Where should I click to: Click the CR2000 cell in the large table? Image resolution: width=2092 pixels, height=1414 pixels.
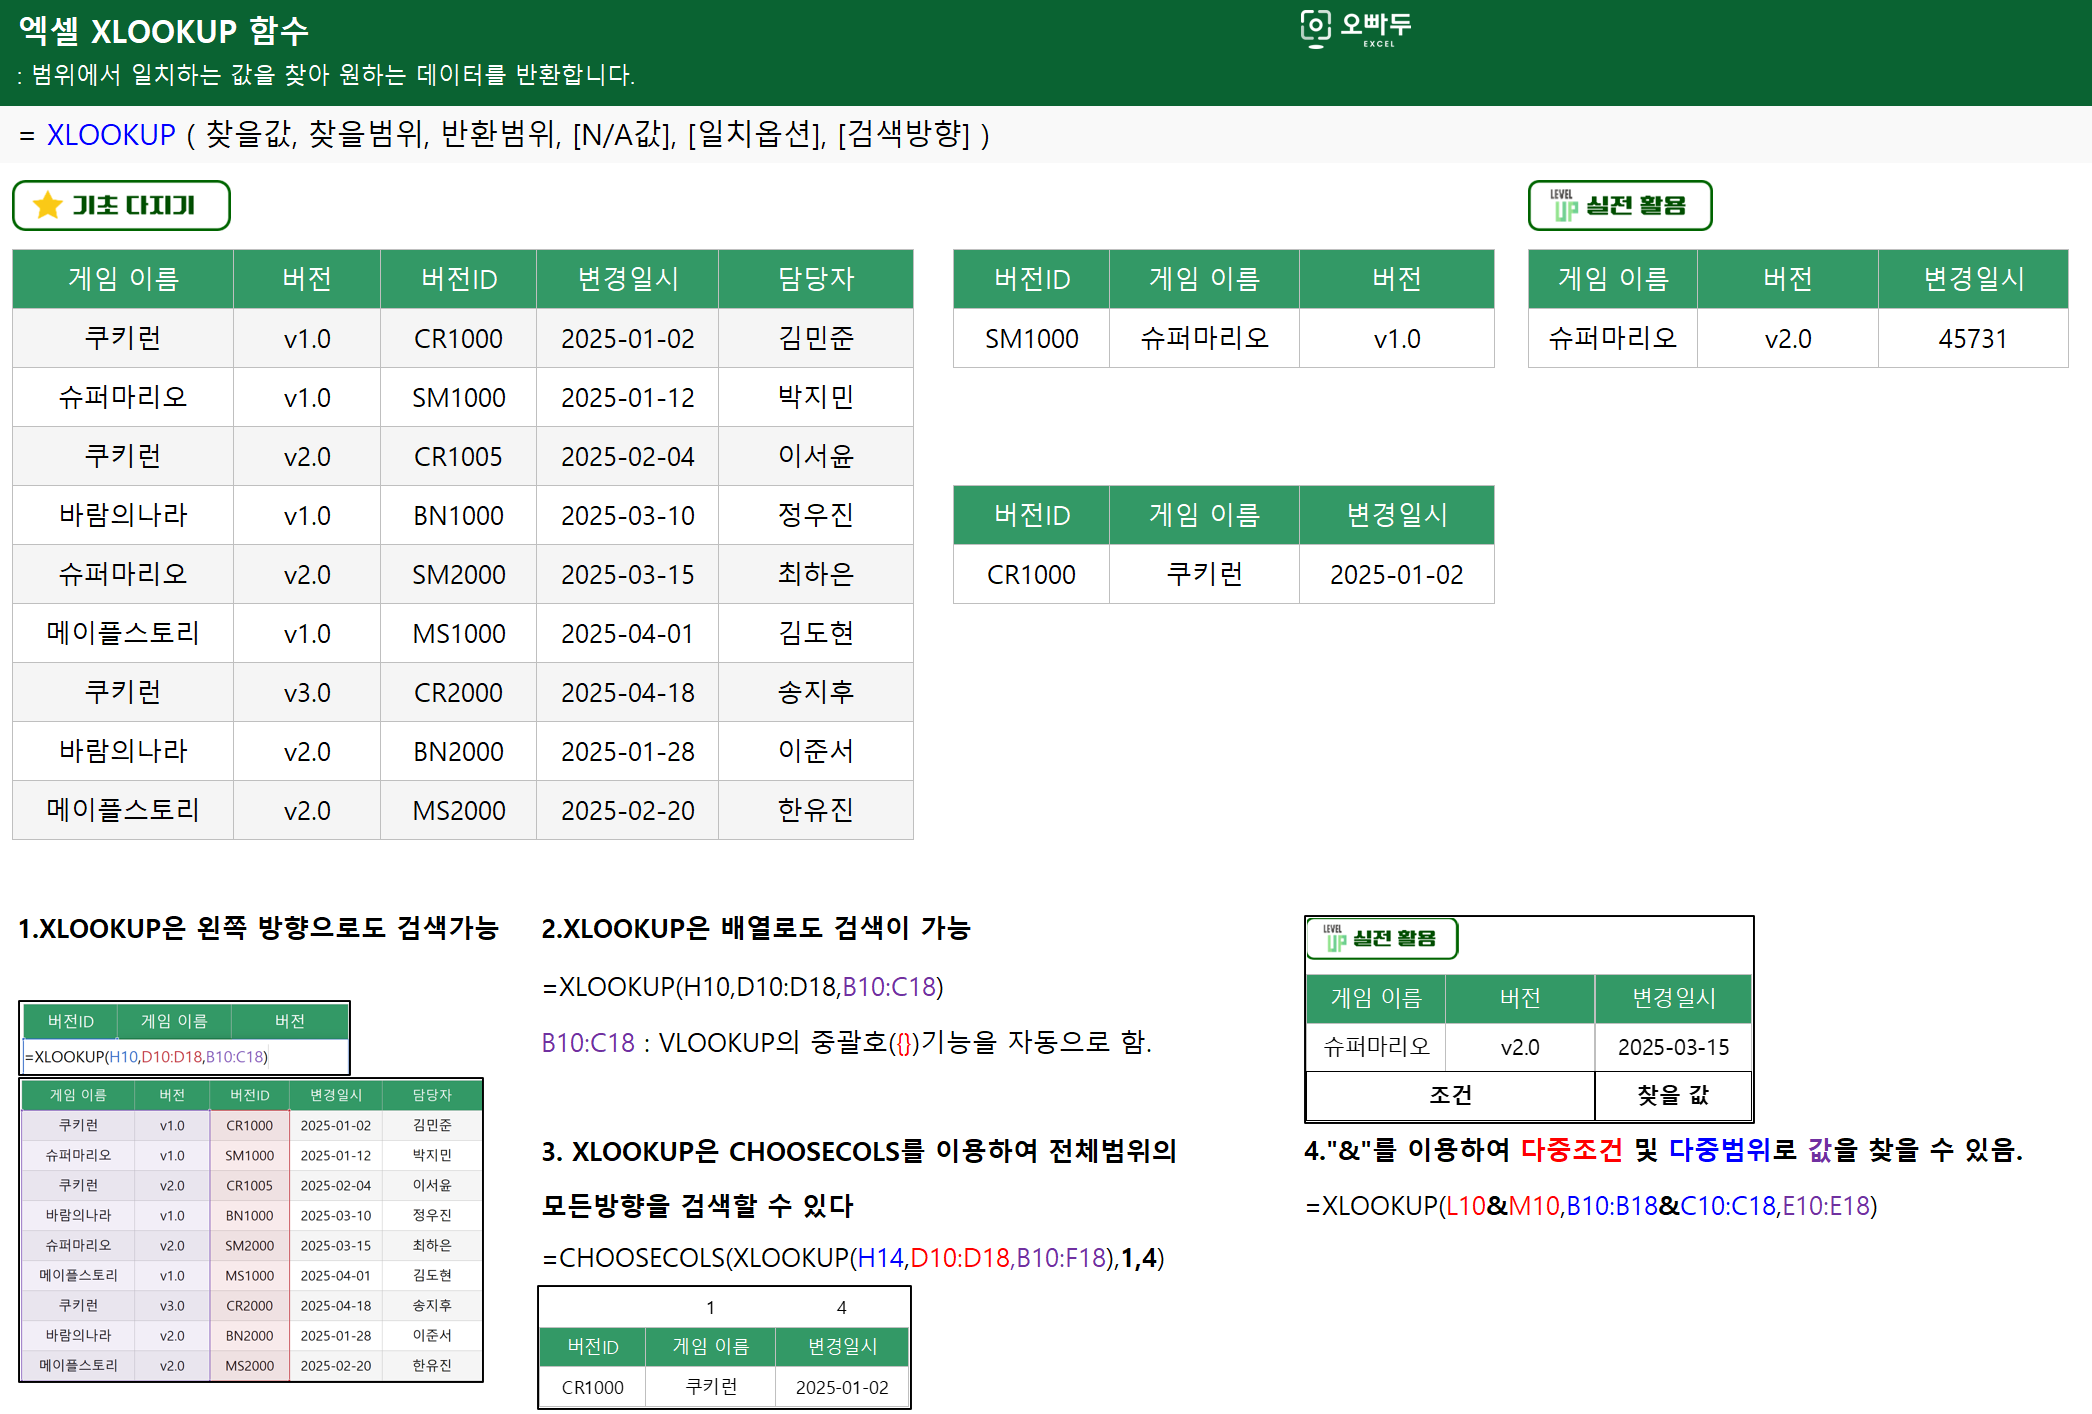tap(459, 692)
